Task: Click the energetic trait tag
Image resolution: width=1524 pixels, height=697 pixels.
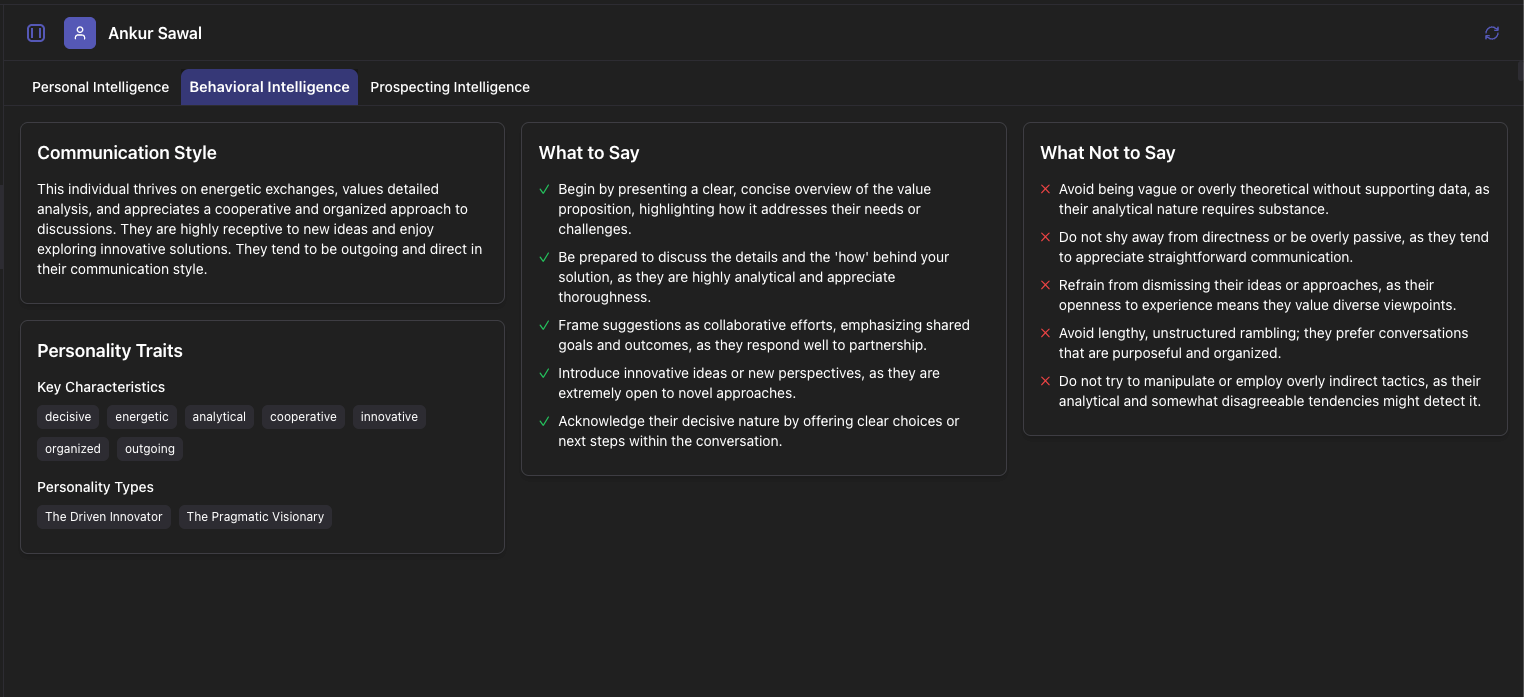Action: [x=141, y=417]
